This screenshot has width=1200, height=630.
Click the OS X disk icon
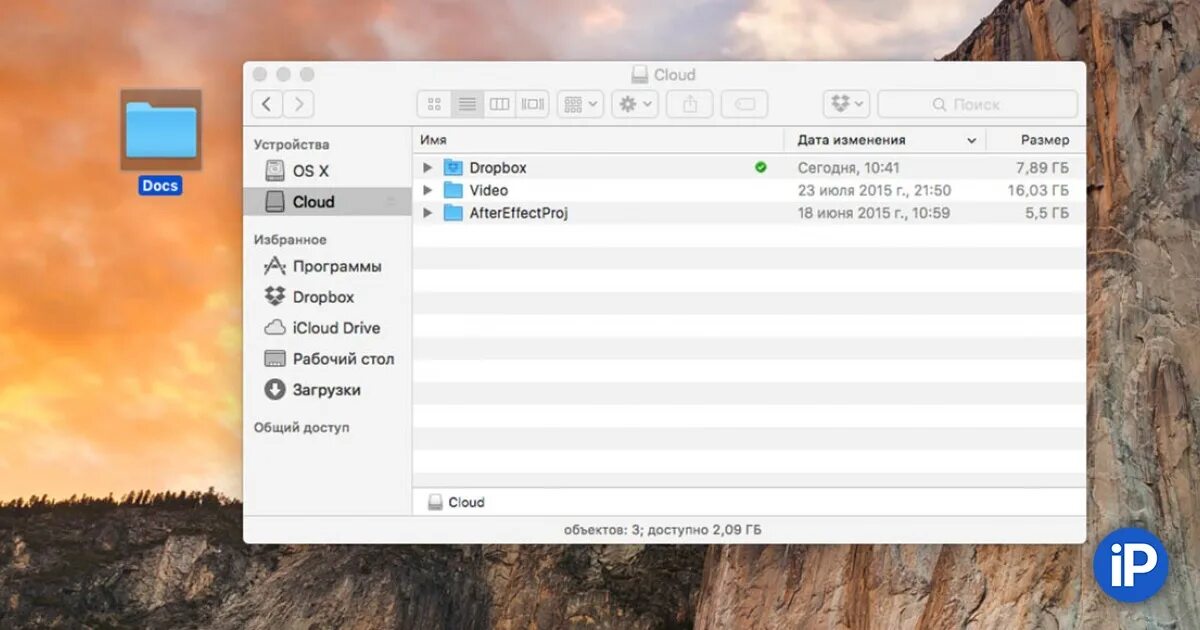pyautogui.click(x=275, y=171)
